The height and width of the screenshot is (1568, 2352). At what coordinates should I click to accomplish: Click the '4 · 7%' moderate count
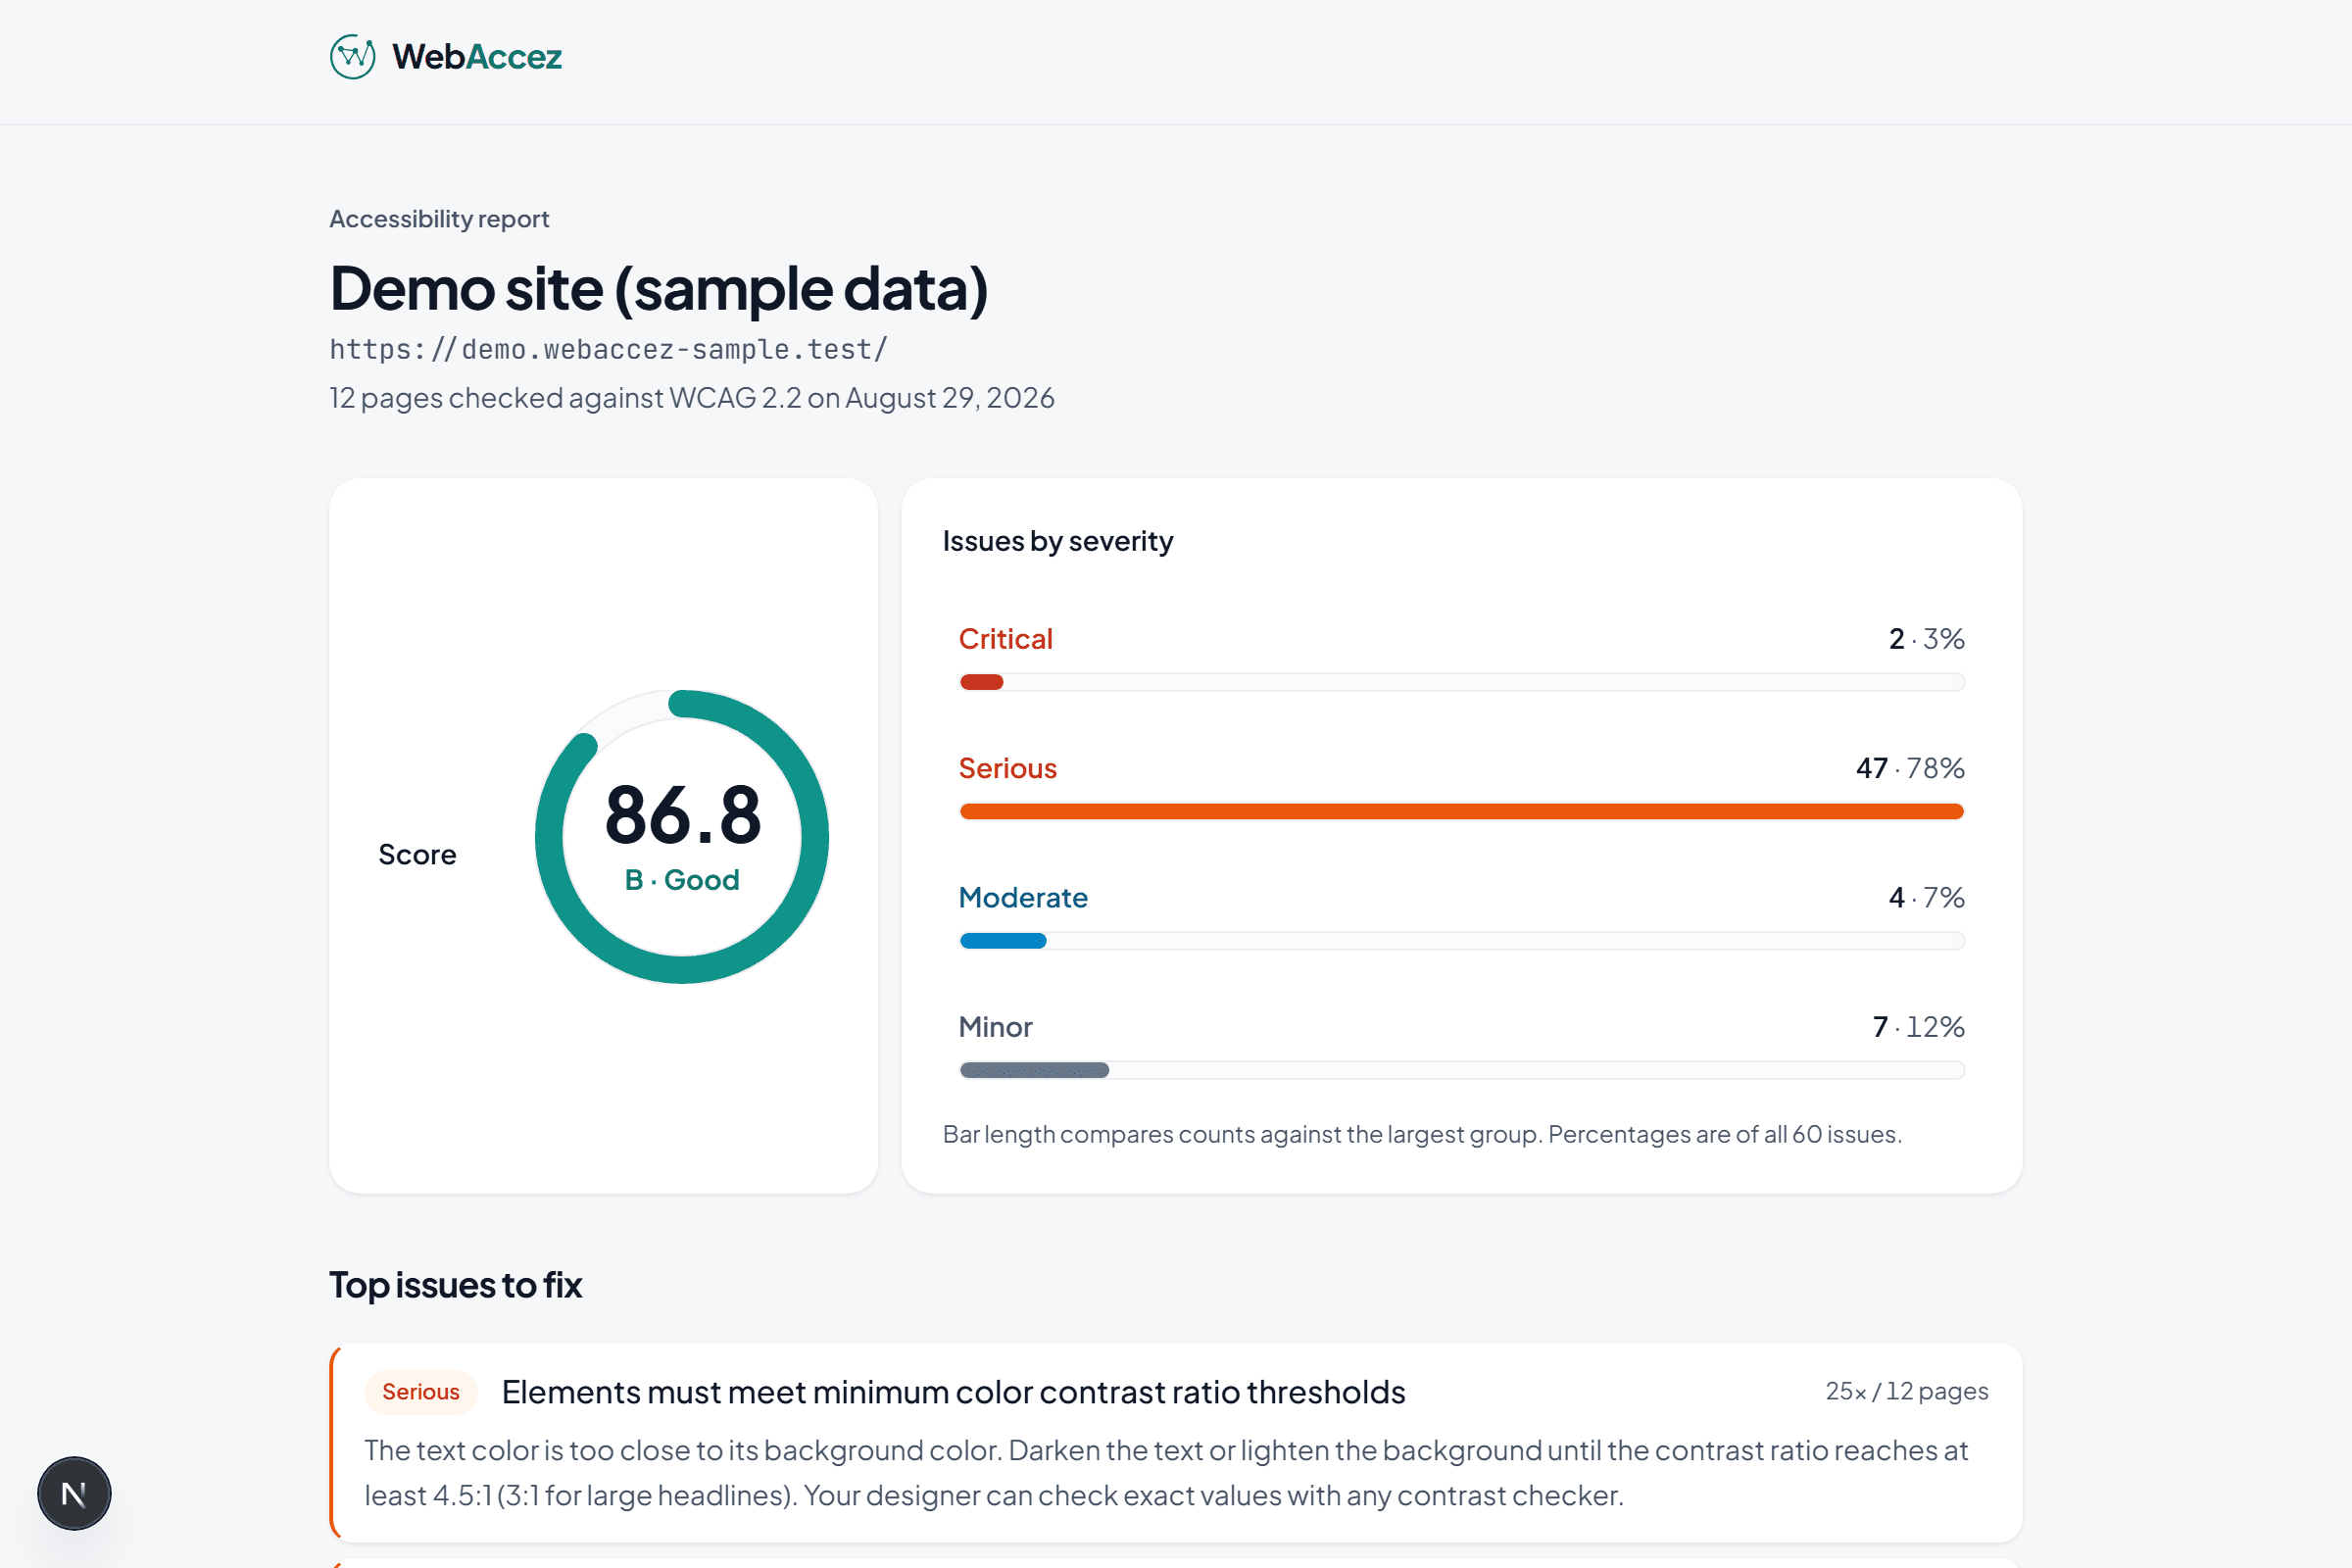[x=1926, y=897]
